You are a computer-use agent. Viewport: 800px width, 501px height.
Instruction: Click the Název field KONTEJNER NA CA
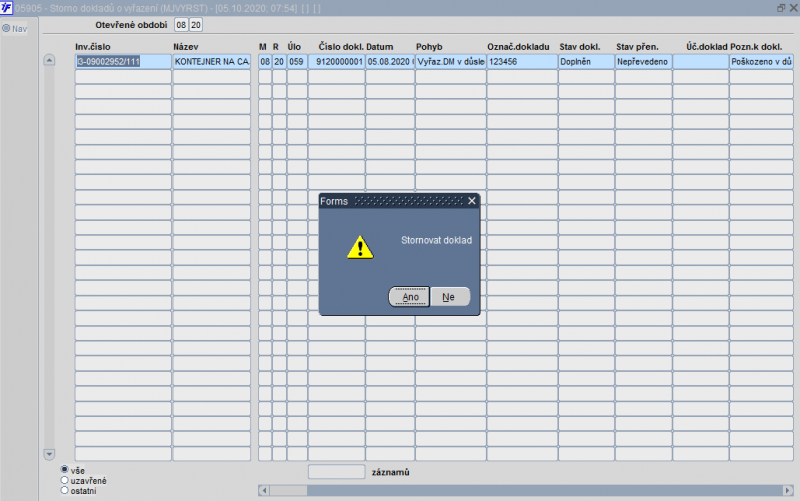tap(212, 62)
